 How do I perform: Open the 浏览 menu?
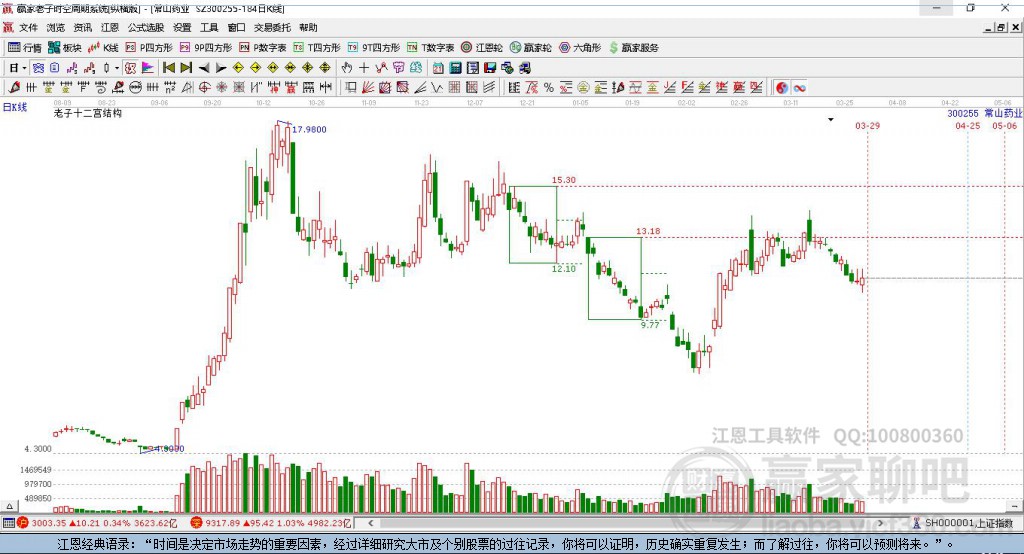point(56,27)
